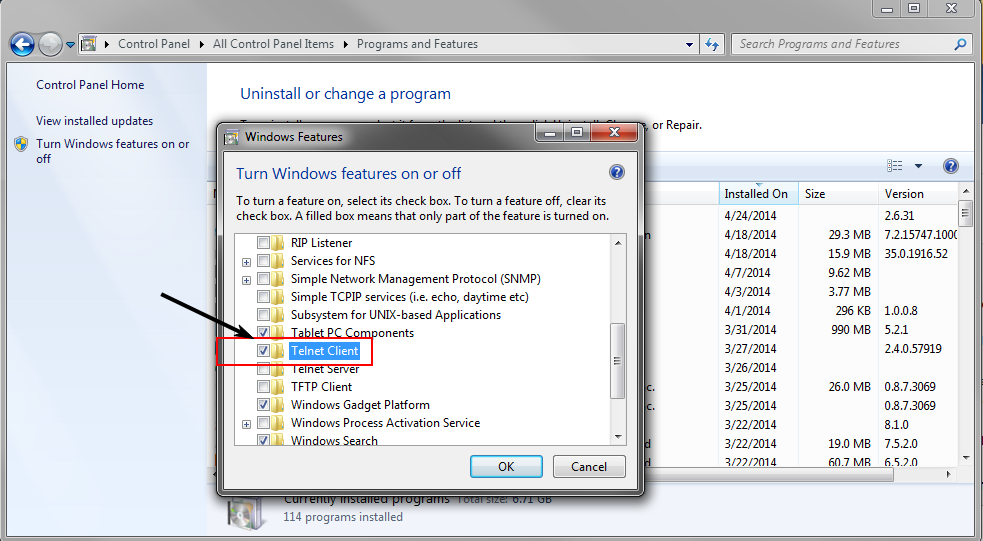The width and height of the screenshot is (983, 541).
Task: Select the Telnet Client feature label
Action: [x=325, y=350]
